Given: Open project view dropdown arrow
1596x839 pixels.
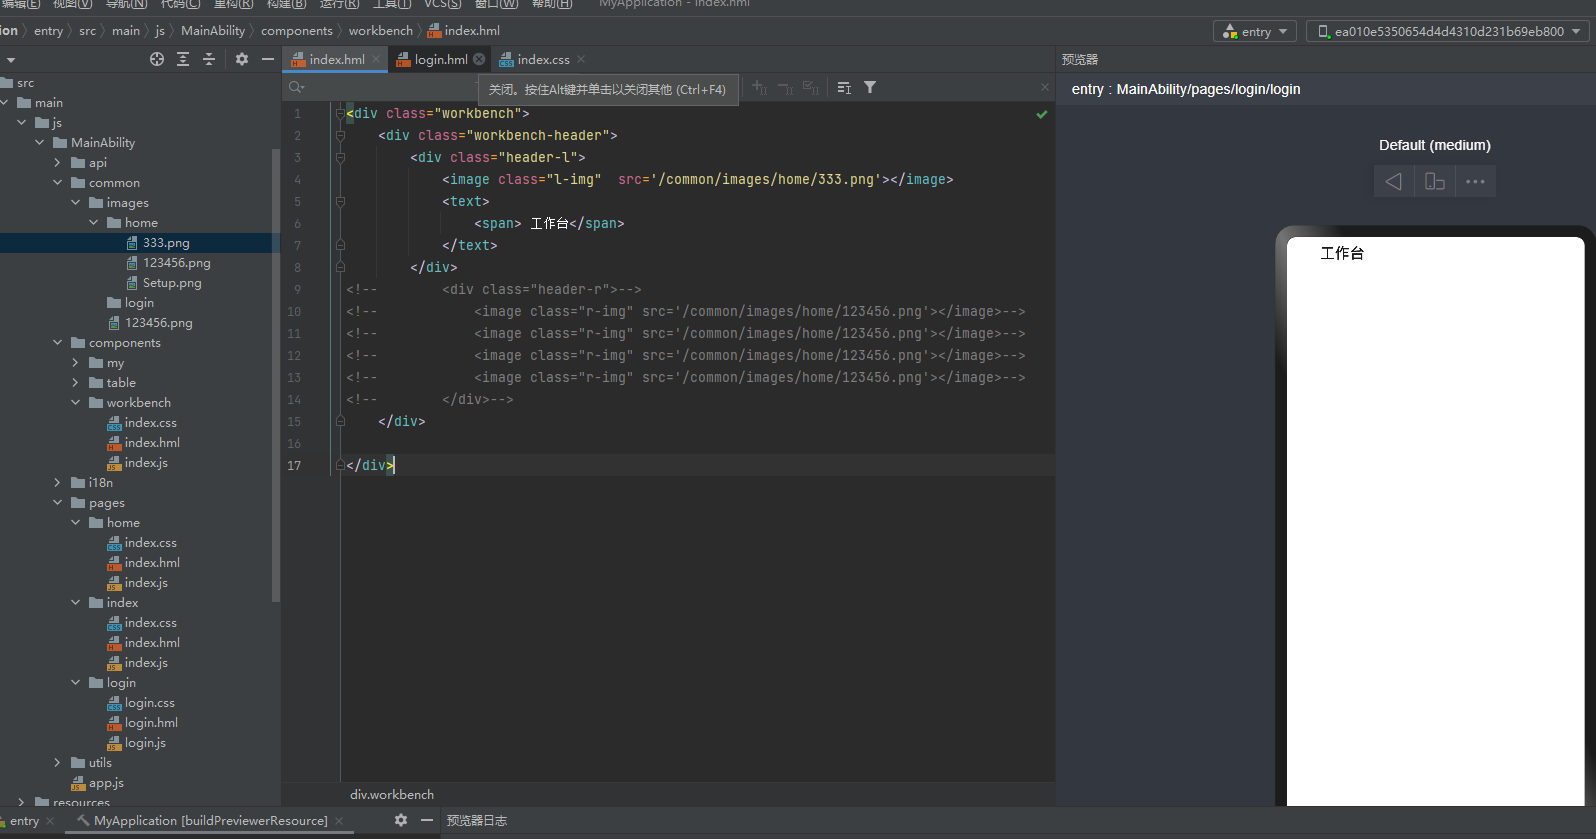Looking at the screenshot, I should 11,60.
